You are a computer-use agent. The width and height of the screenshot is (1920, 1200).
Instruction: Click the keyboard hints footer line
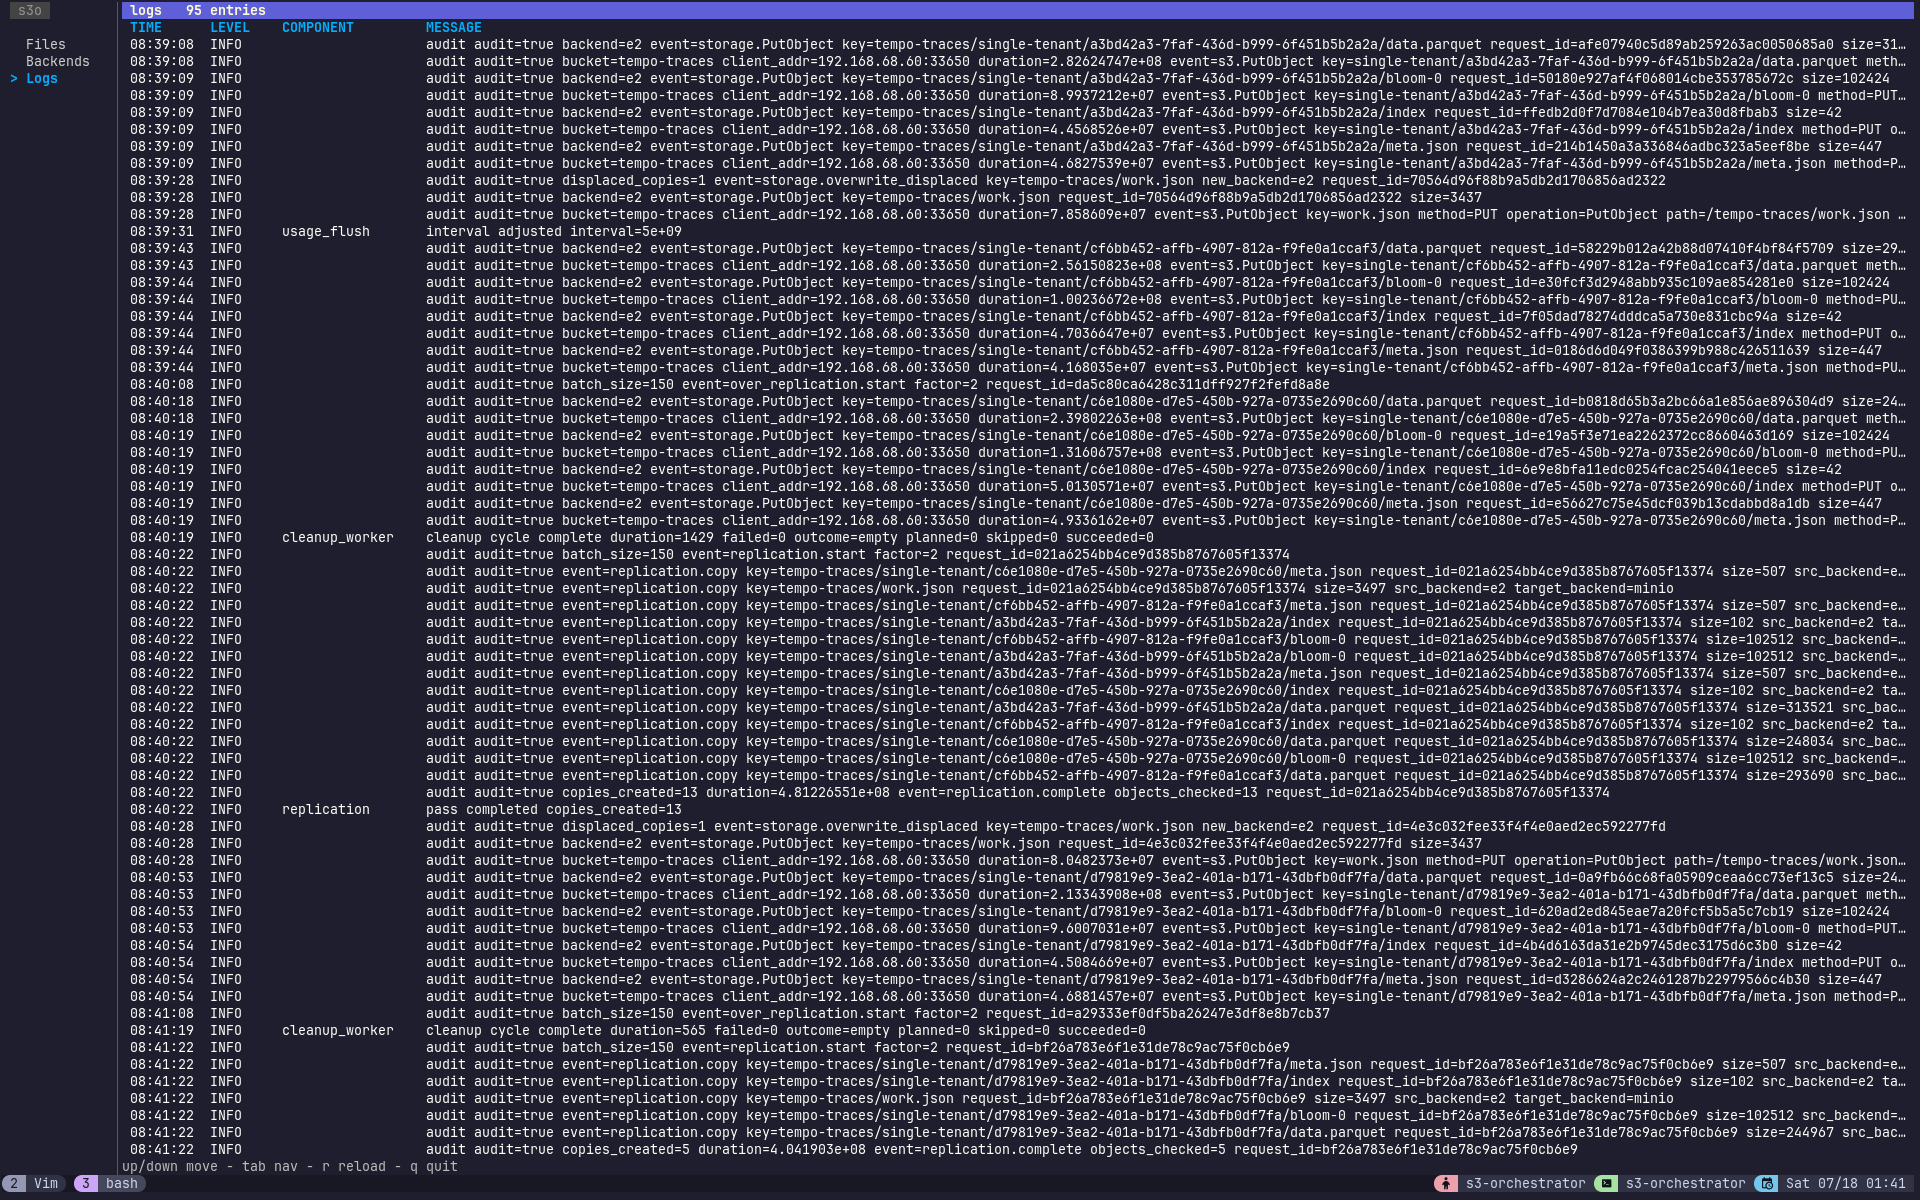point(290,1167)
